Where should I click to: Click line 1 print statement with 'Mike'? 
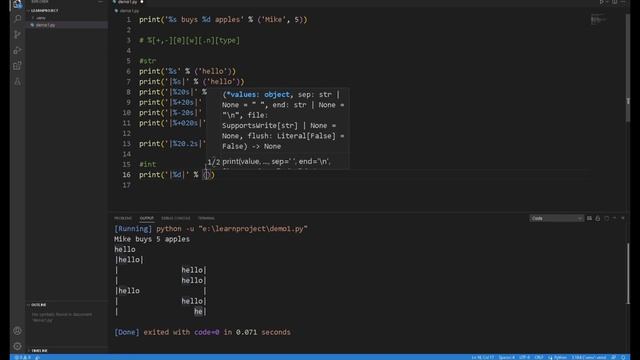point(223,20)
